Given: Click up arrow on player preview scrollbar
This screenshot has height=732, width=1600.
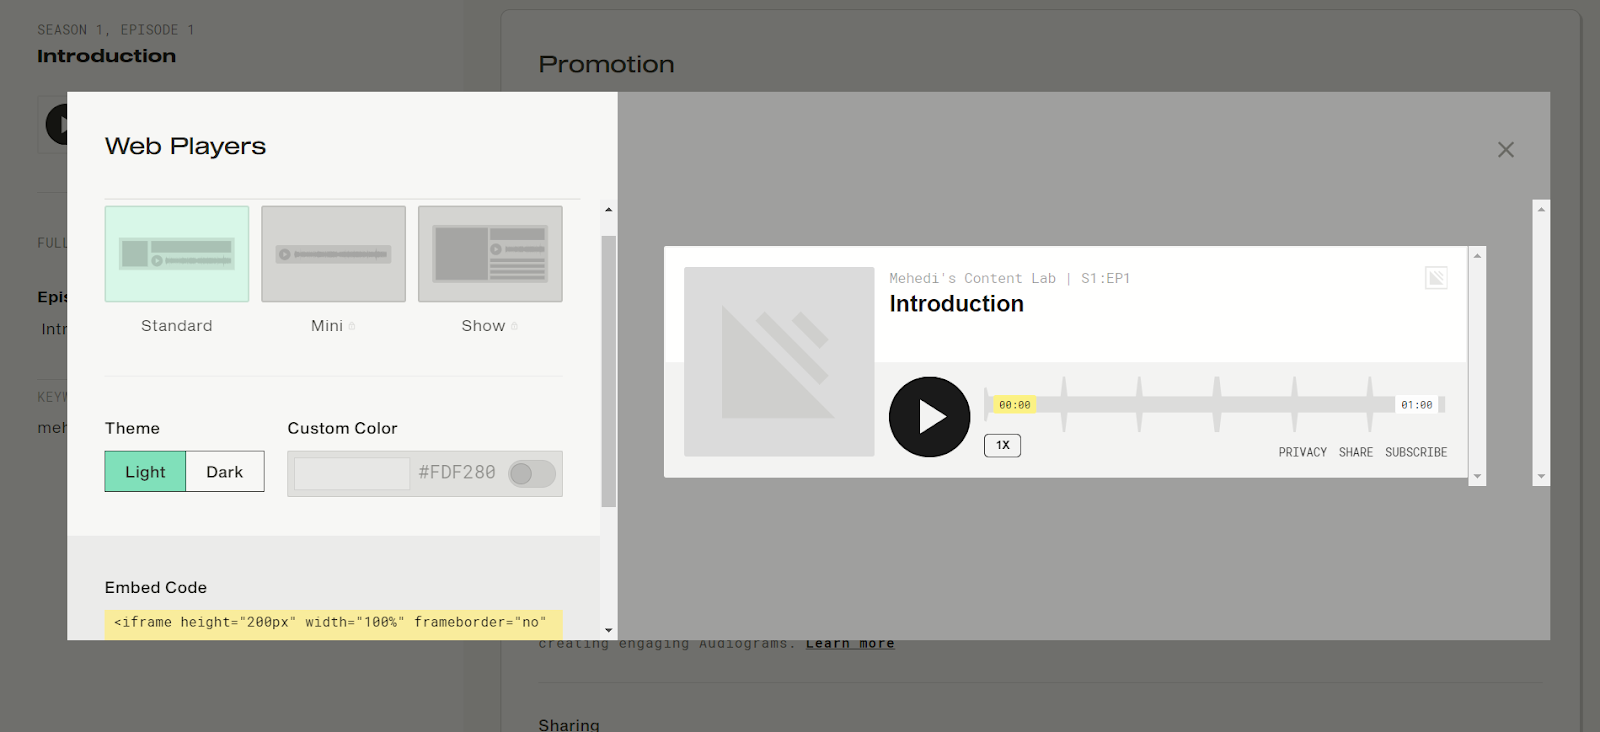Looking at the screenshot, I should tap(1477, 256).
